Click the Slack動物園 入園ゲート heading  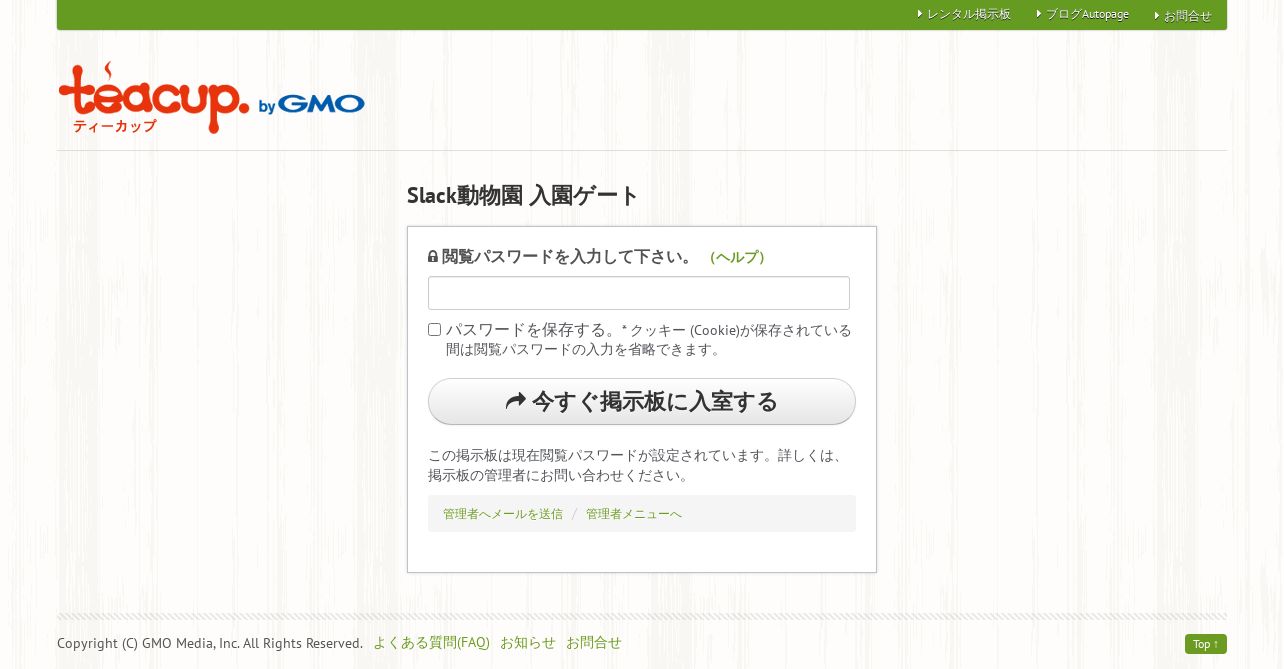(522, 195)
